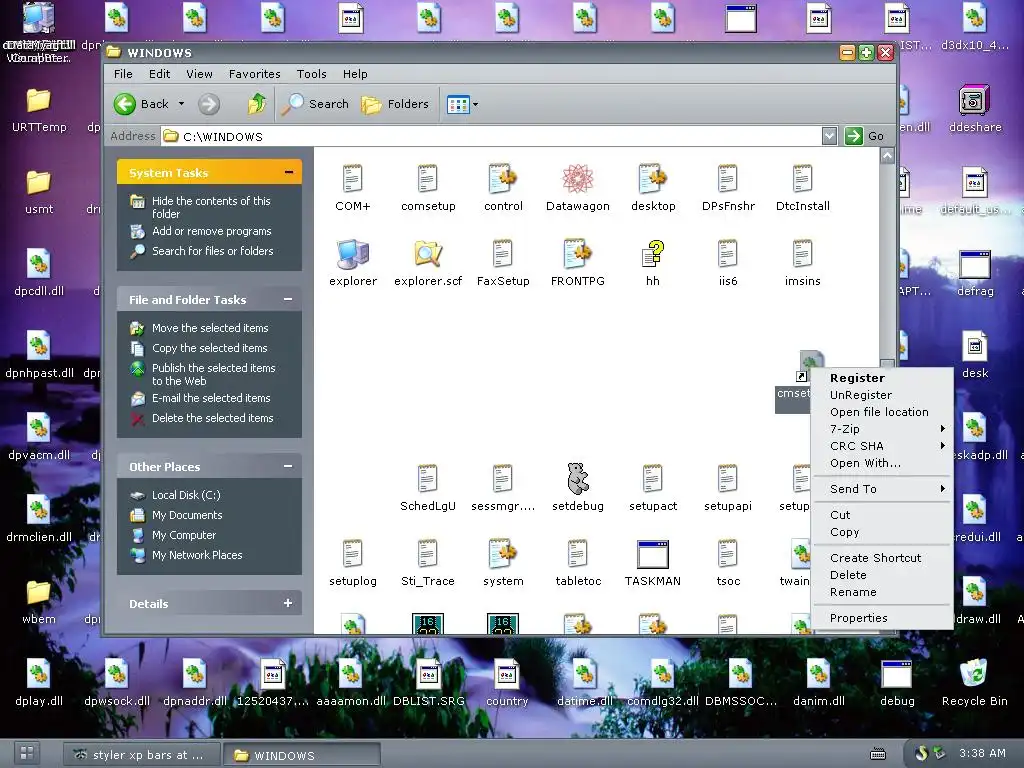1024x768 pixels.
Task: Go to Local Disk (C:) in Other Places
Action: (186, 495)
